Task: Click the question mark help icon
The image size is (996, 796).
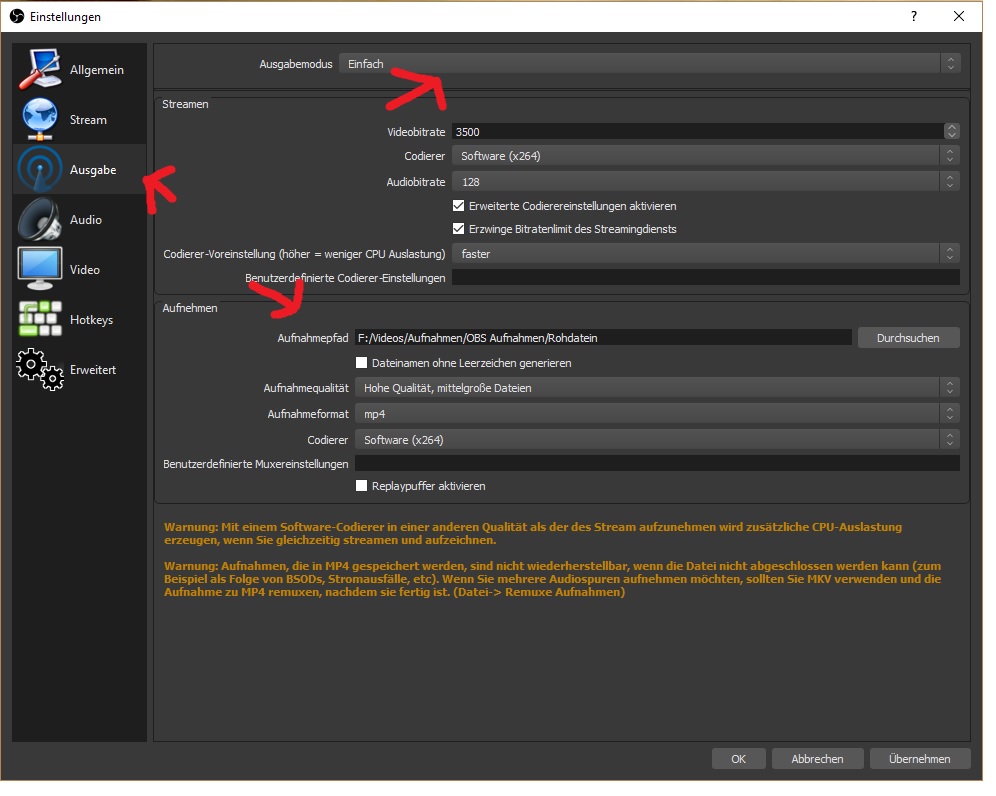Action: 913,17
